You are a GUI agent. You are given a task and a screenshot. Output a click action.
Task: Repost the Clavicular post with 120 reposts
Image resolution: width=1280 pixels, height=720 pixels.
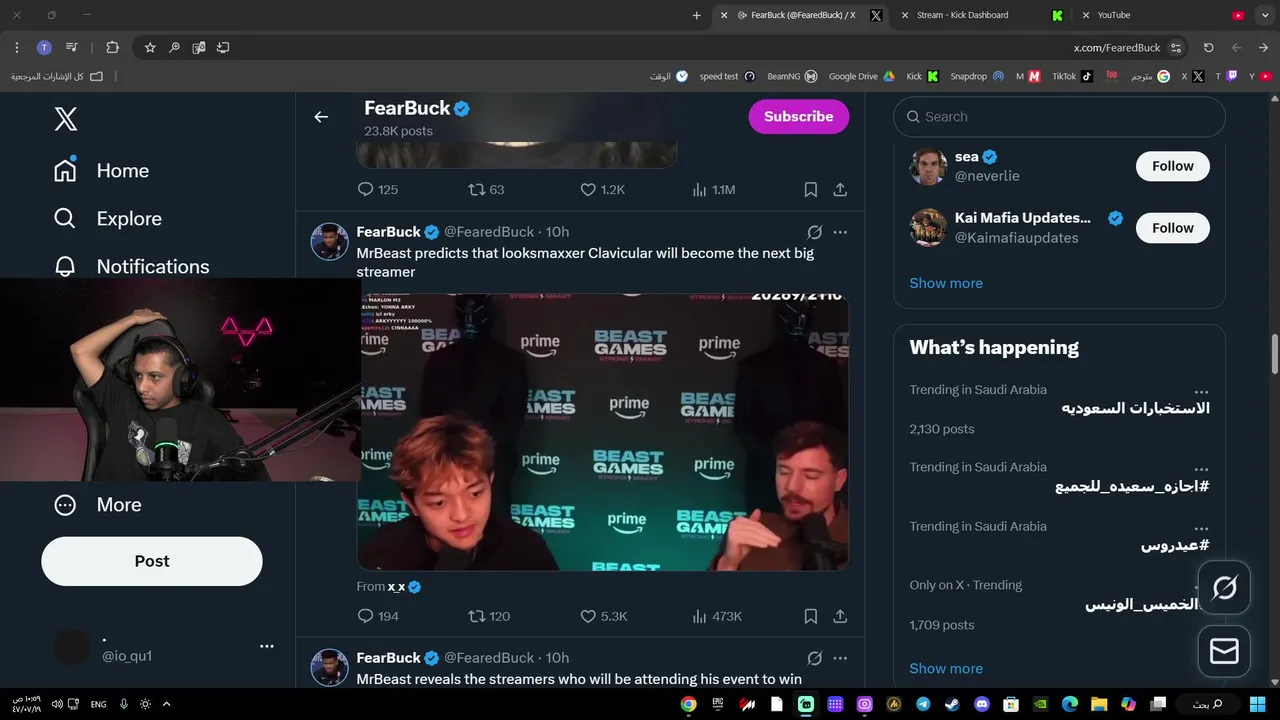[489, 616]
